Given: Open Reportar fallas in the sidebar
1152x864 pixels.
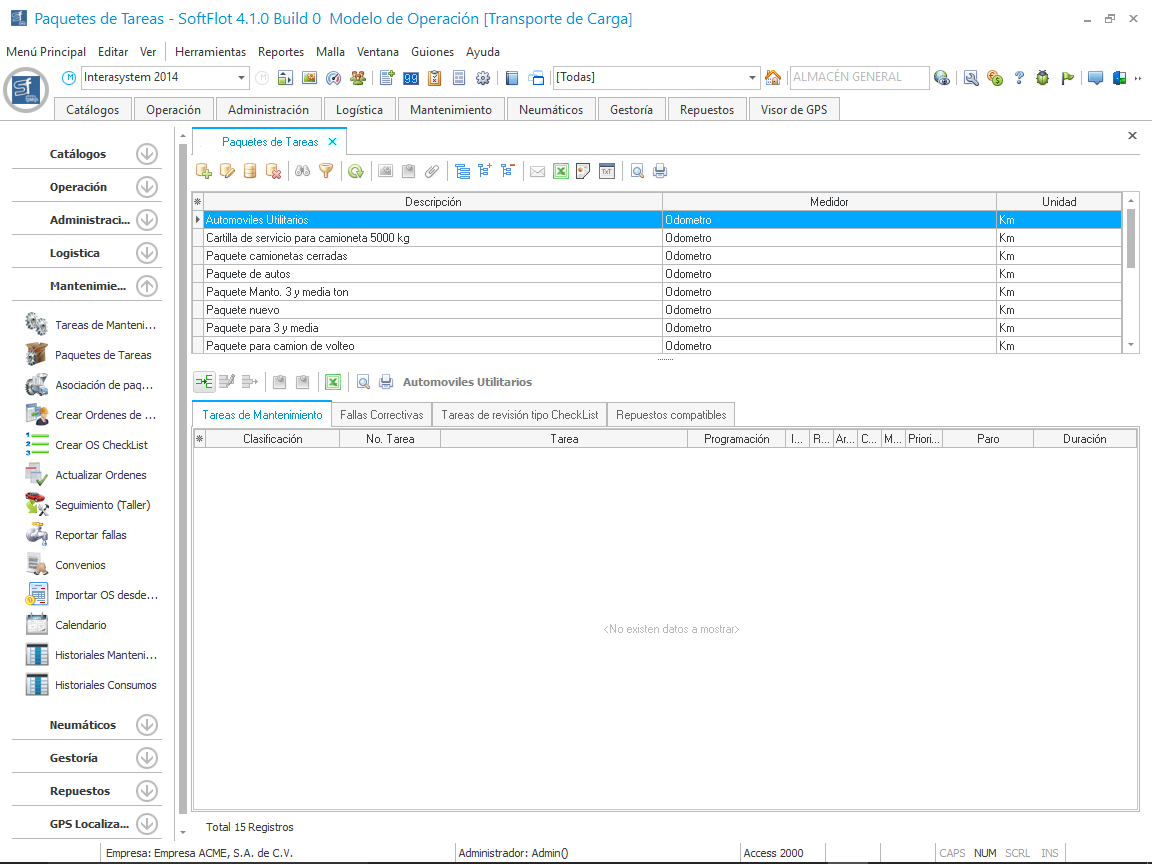Looking at the screenshot, I should pos(90,535).
